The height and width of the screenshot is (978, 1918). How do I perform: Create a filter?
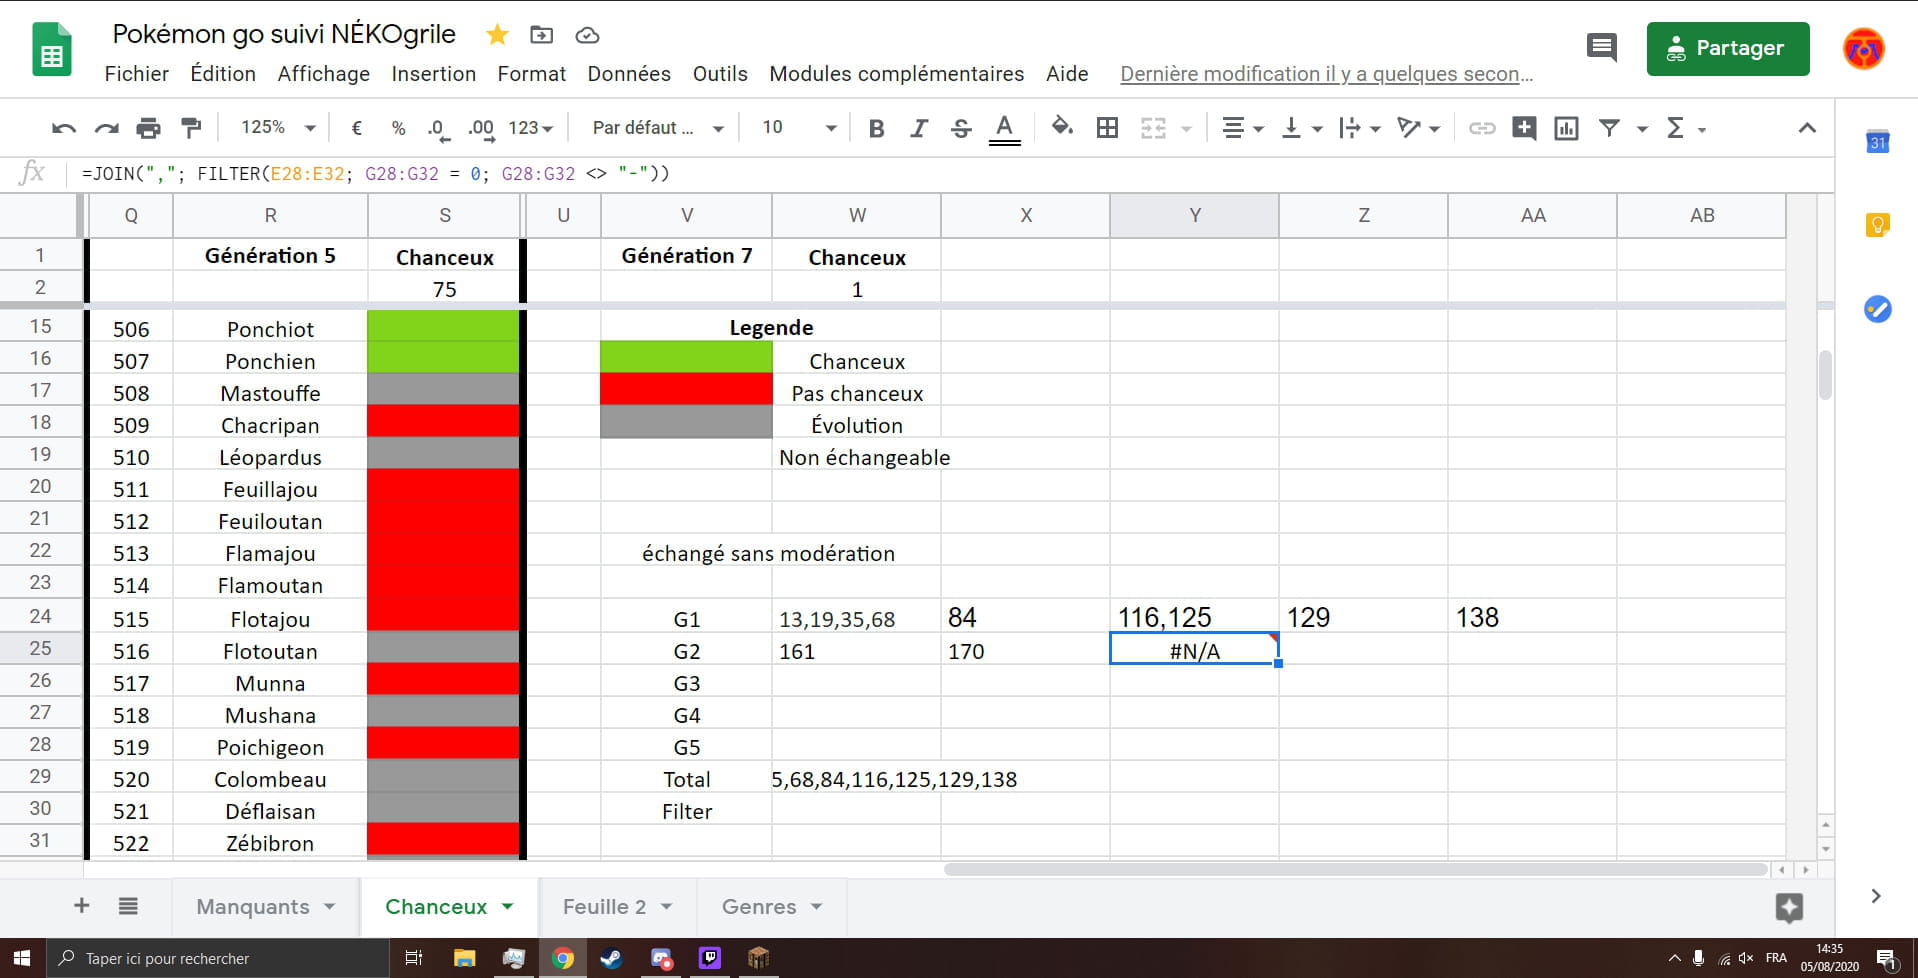[x=1609, y=128]
